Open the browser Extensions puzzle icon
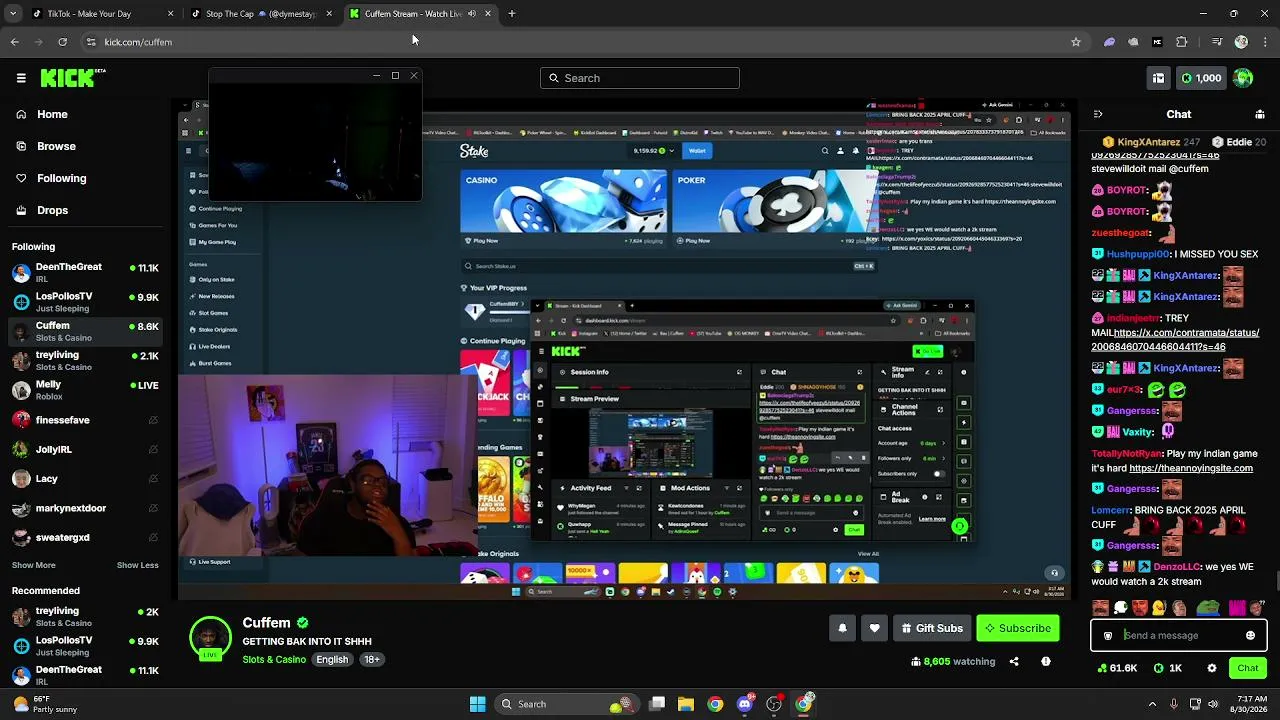The image size is (1280, 720). point(1182,42)
